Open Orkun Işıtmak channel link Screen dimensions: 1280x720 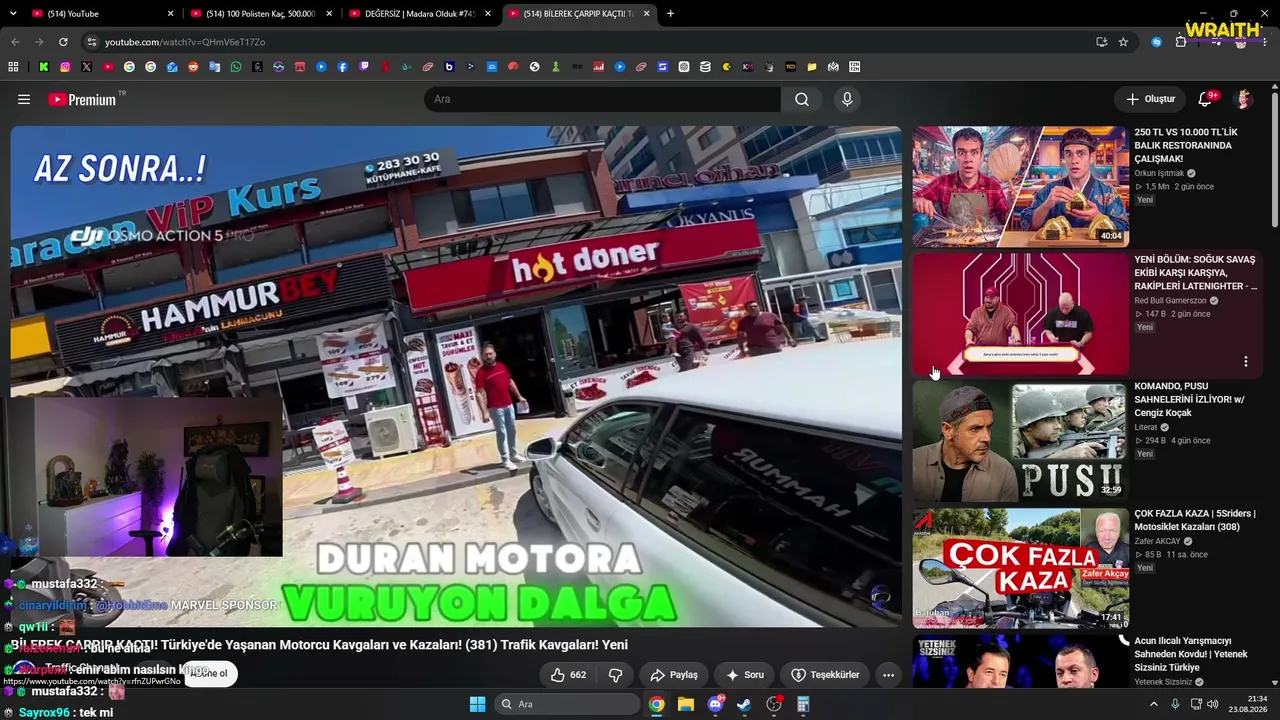(x=1159, y=173)
